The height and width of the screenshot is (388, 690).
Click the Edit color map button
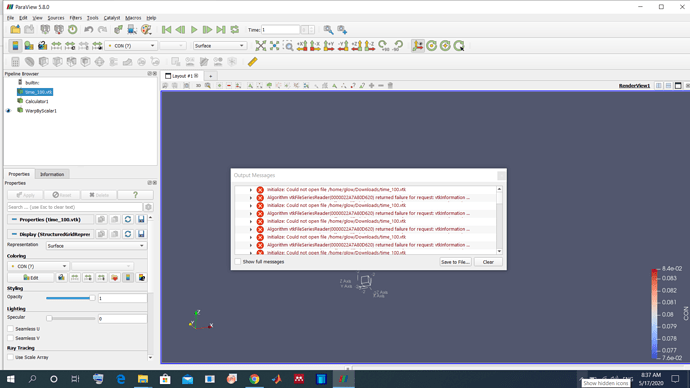[x=31, y=278]
